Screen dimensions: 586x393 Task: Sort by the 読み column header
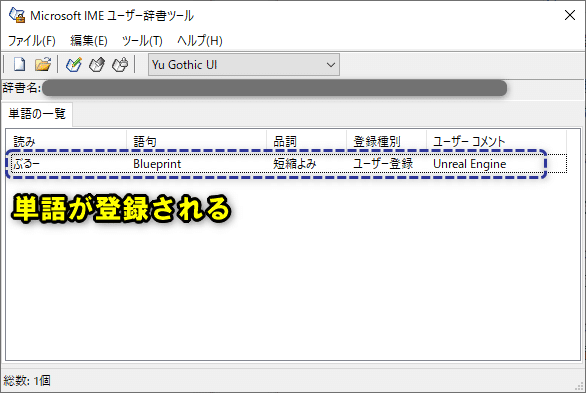point(66,141)
